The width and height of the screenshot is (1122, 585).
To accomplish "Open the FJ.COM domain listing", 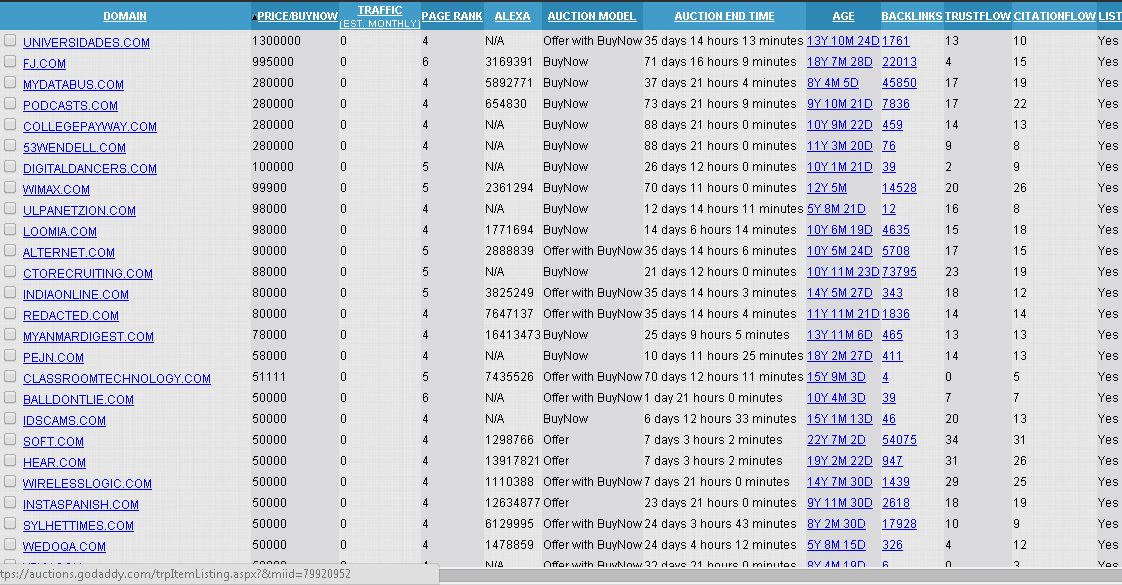I will [44, 63].
